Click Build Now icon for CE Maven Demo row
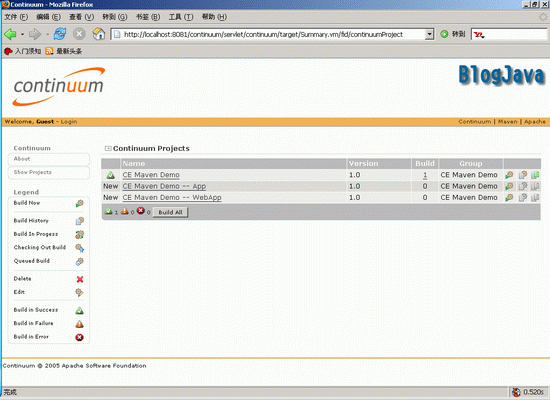Viewport: 550px width, 400px height. tap(509, 175)
